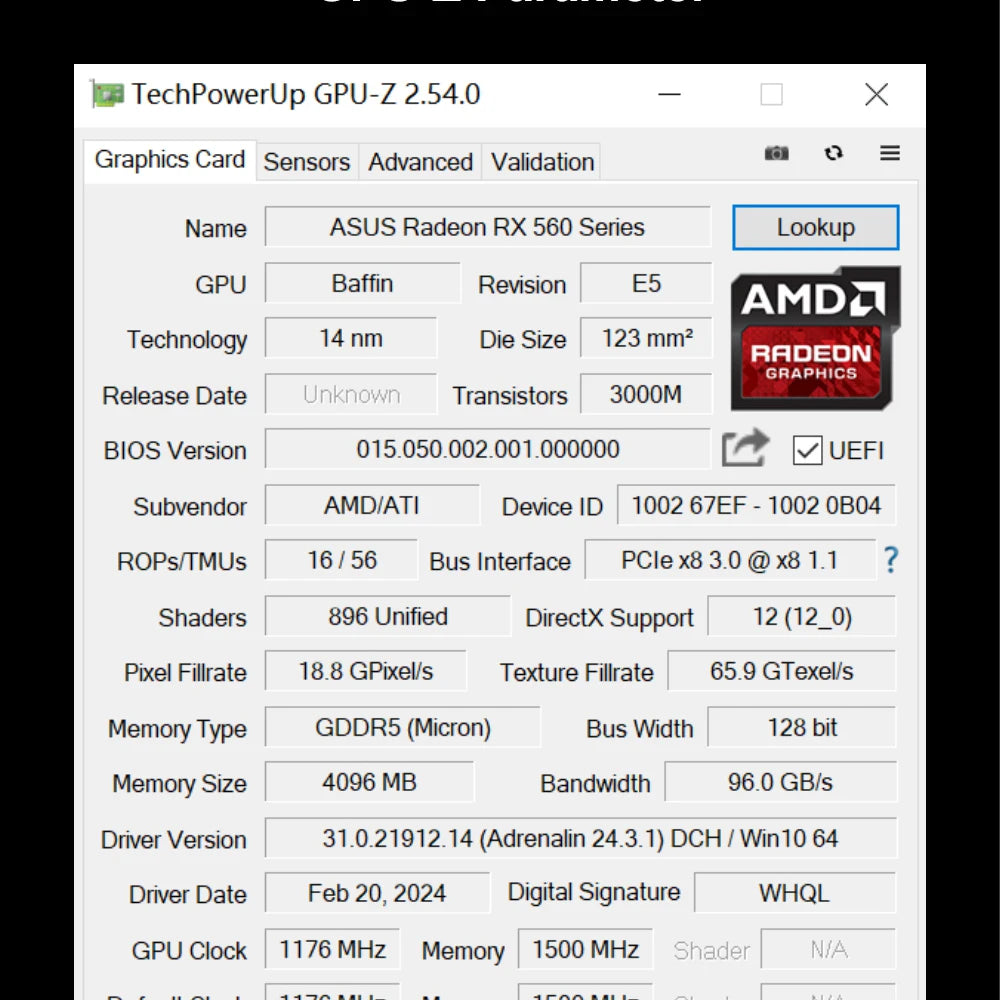This screenshot has height=1000, width=1000.
Task: Take a screenshot with the camera icon
Action: point(777,154)
